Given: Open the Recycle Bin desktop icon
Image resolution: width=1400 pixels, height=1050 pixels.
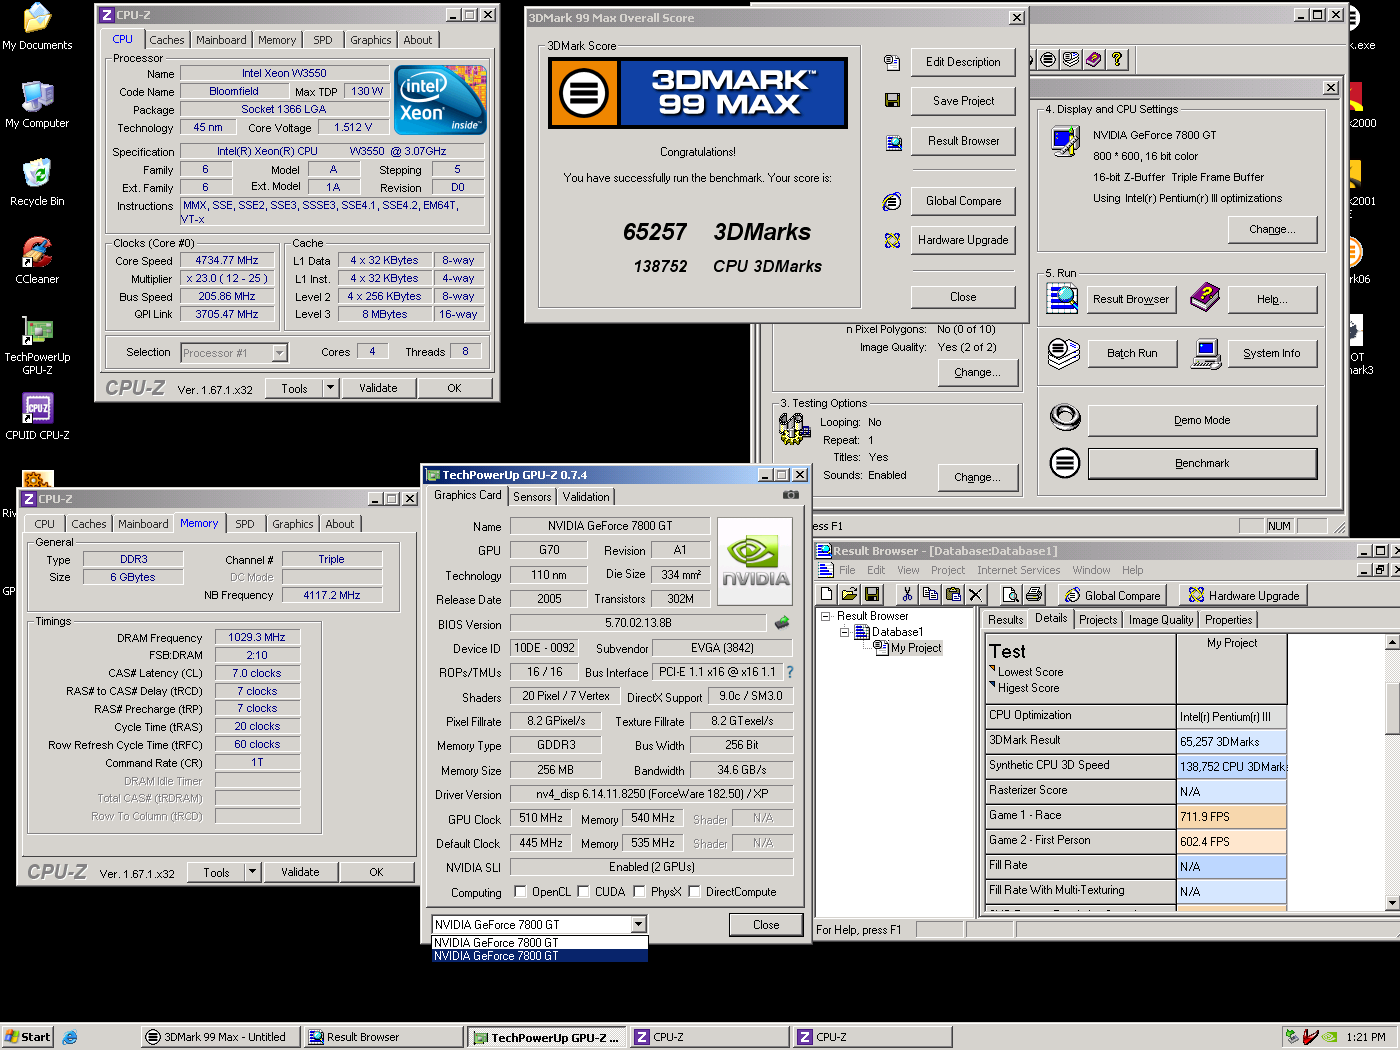Looking at the screenshot, I should coord(37,183).
